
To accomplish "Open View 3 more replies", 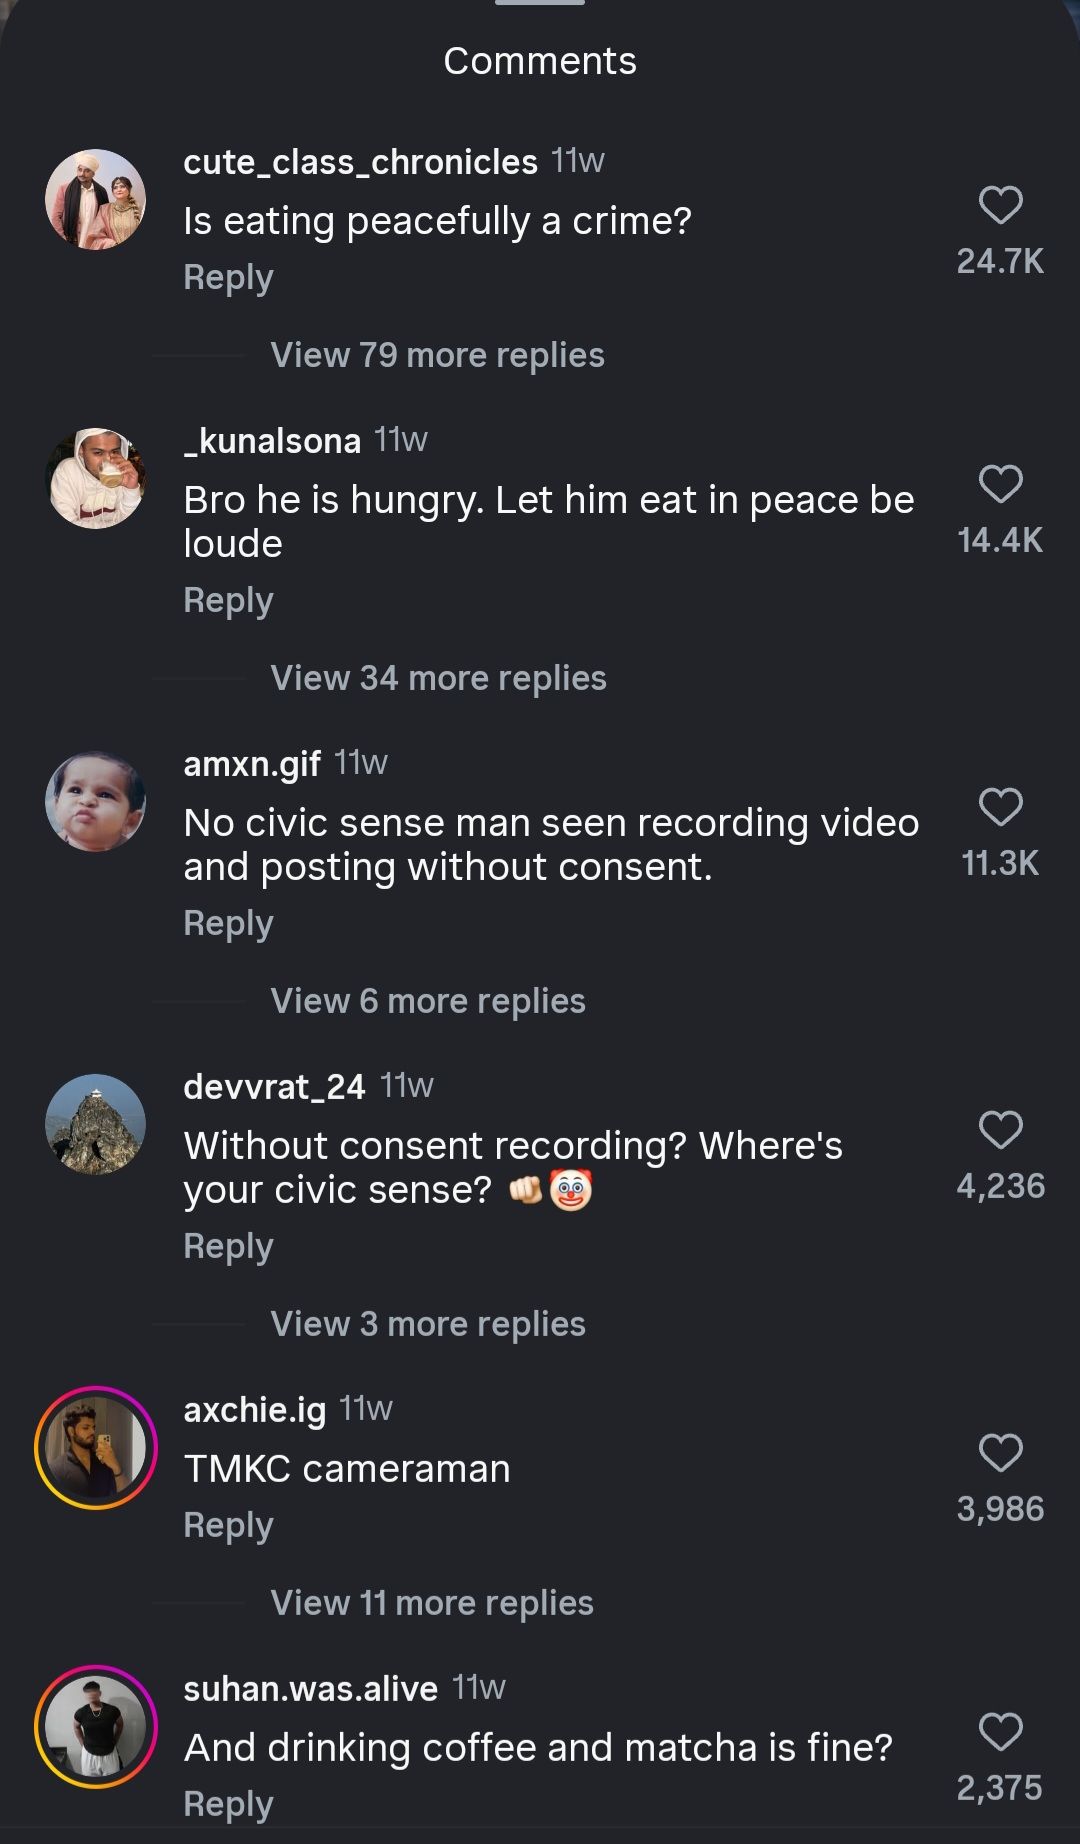I will (428, 1324).
